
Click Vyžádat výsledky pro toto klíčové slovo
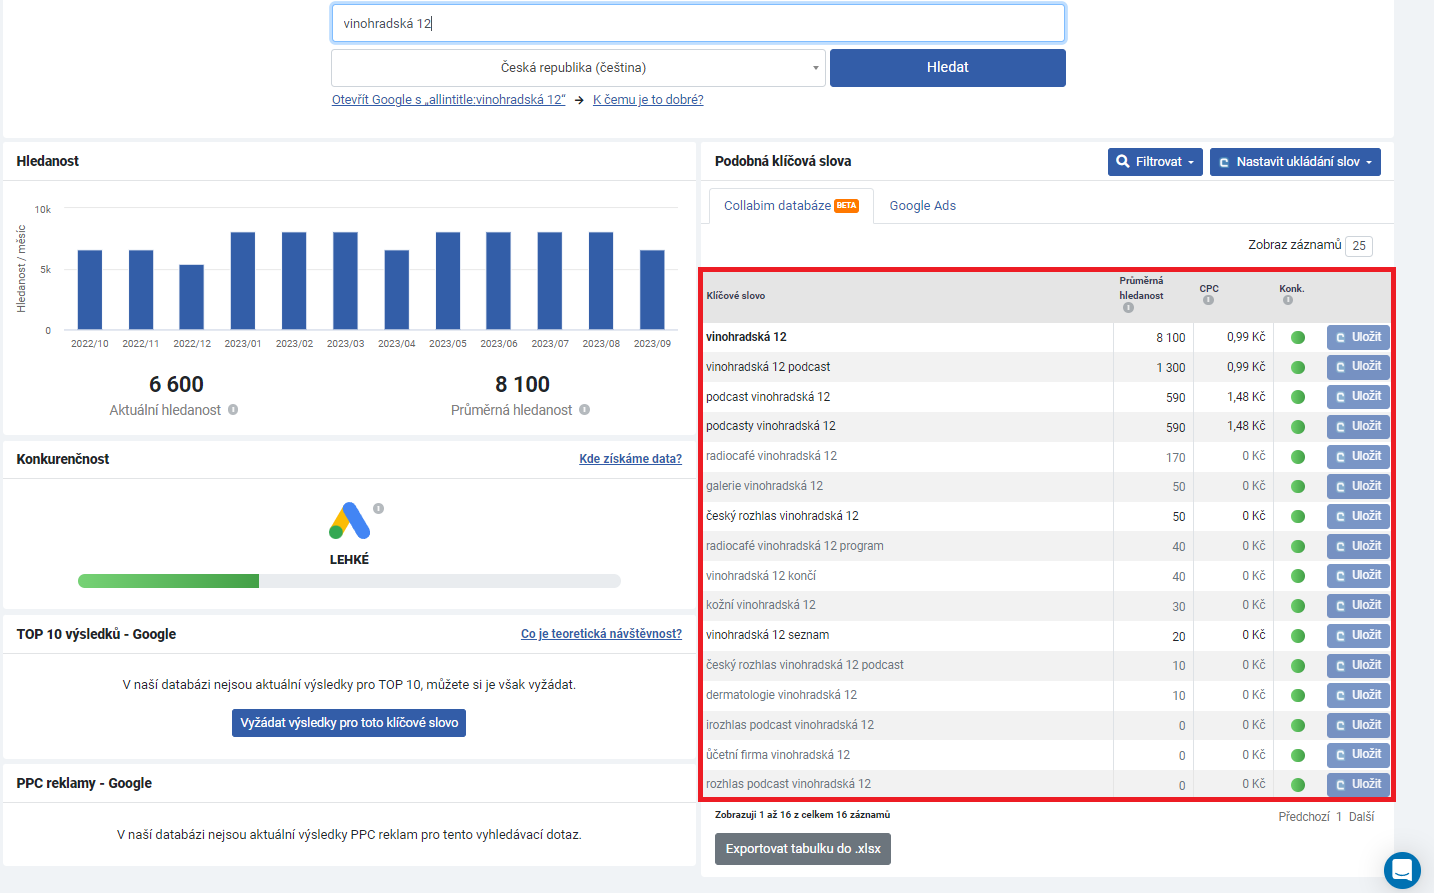[x=349, y=723]
